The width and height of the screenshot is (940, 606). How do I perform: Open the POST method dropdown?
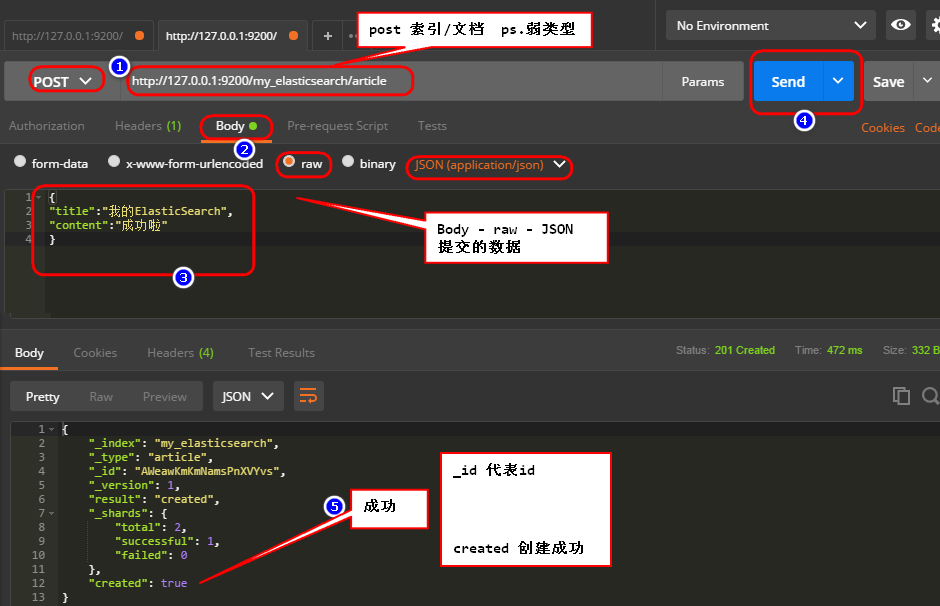[x=62, y=81]
